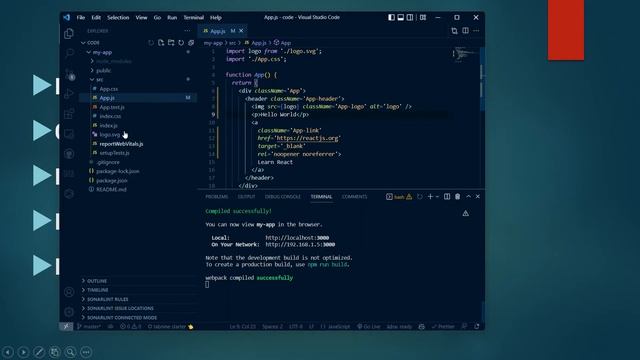Click the New File icon in Explorer
Screen dimensions: 640x360
[161, 42]
